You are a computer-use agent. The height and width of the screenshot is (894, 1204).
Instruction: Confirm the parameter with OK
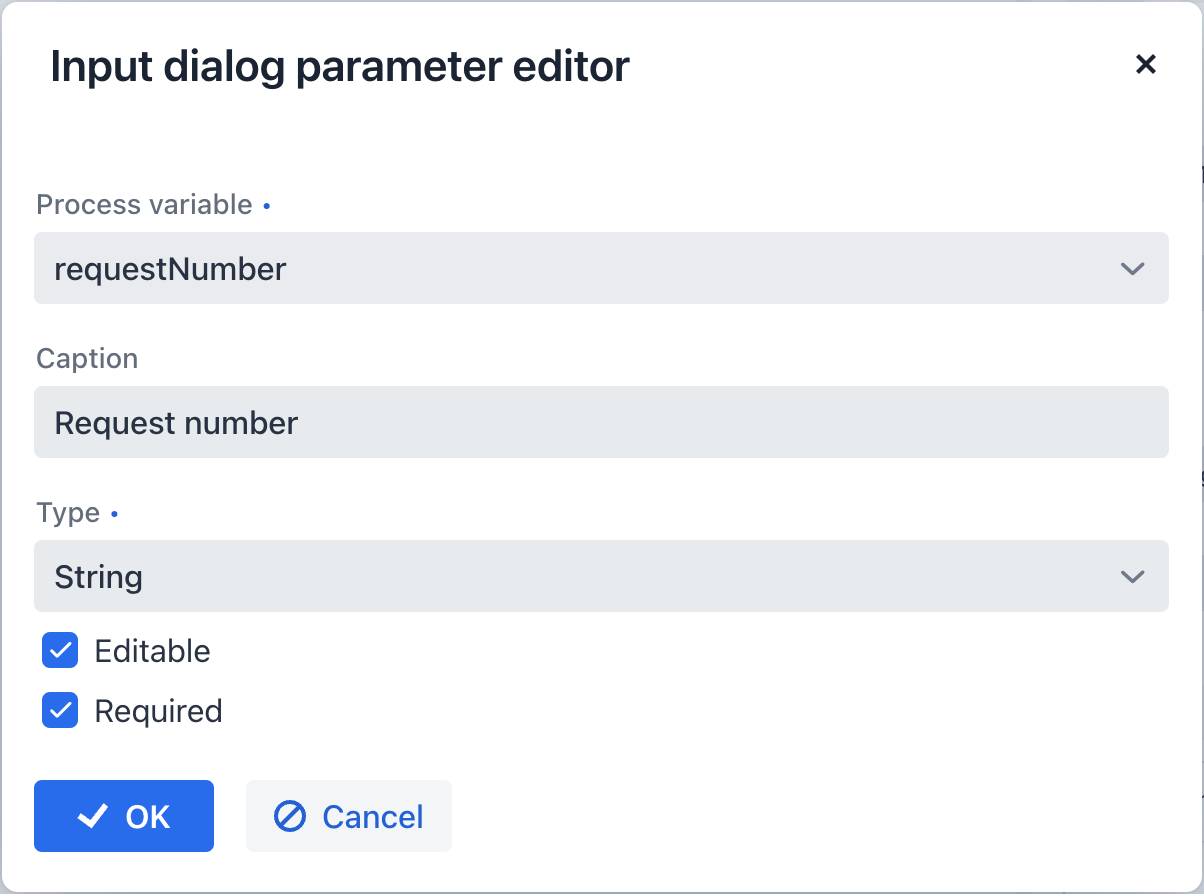coord(124,816)
